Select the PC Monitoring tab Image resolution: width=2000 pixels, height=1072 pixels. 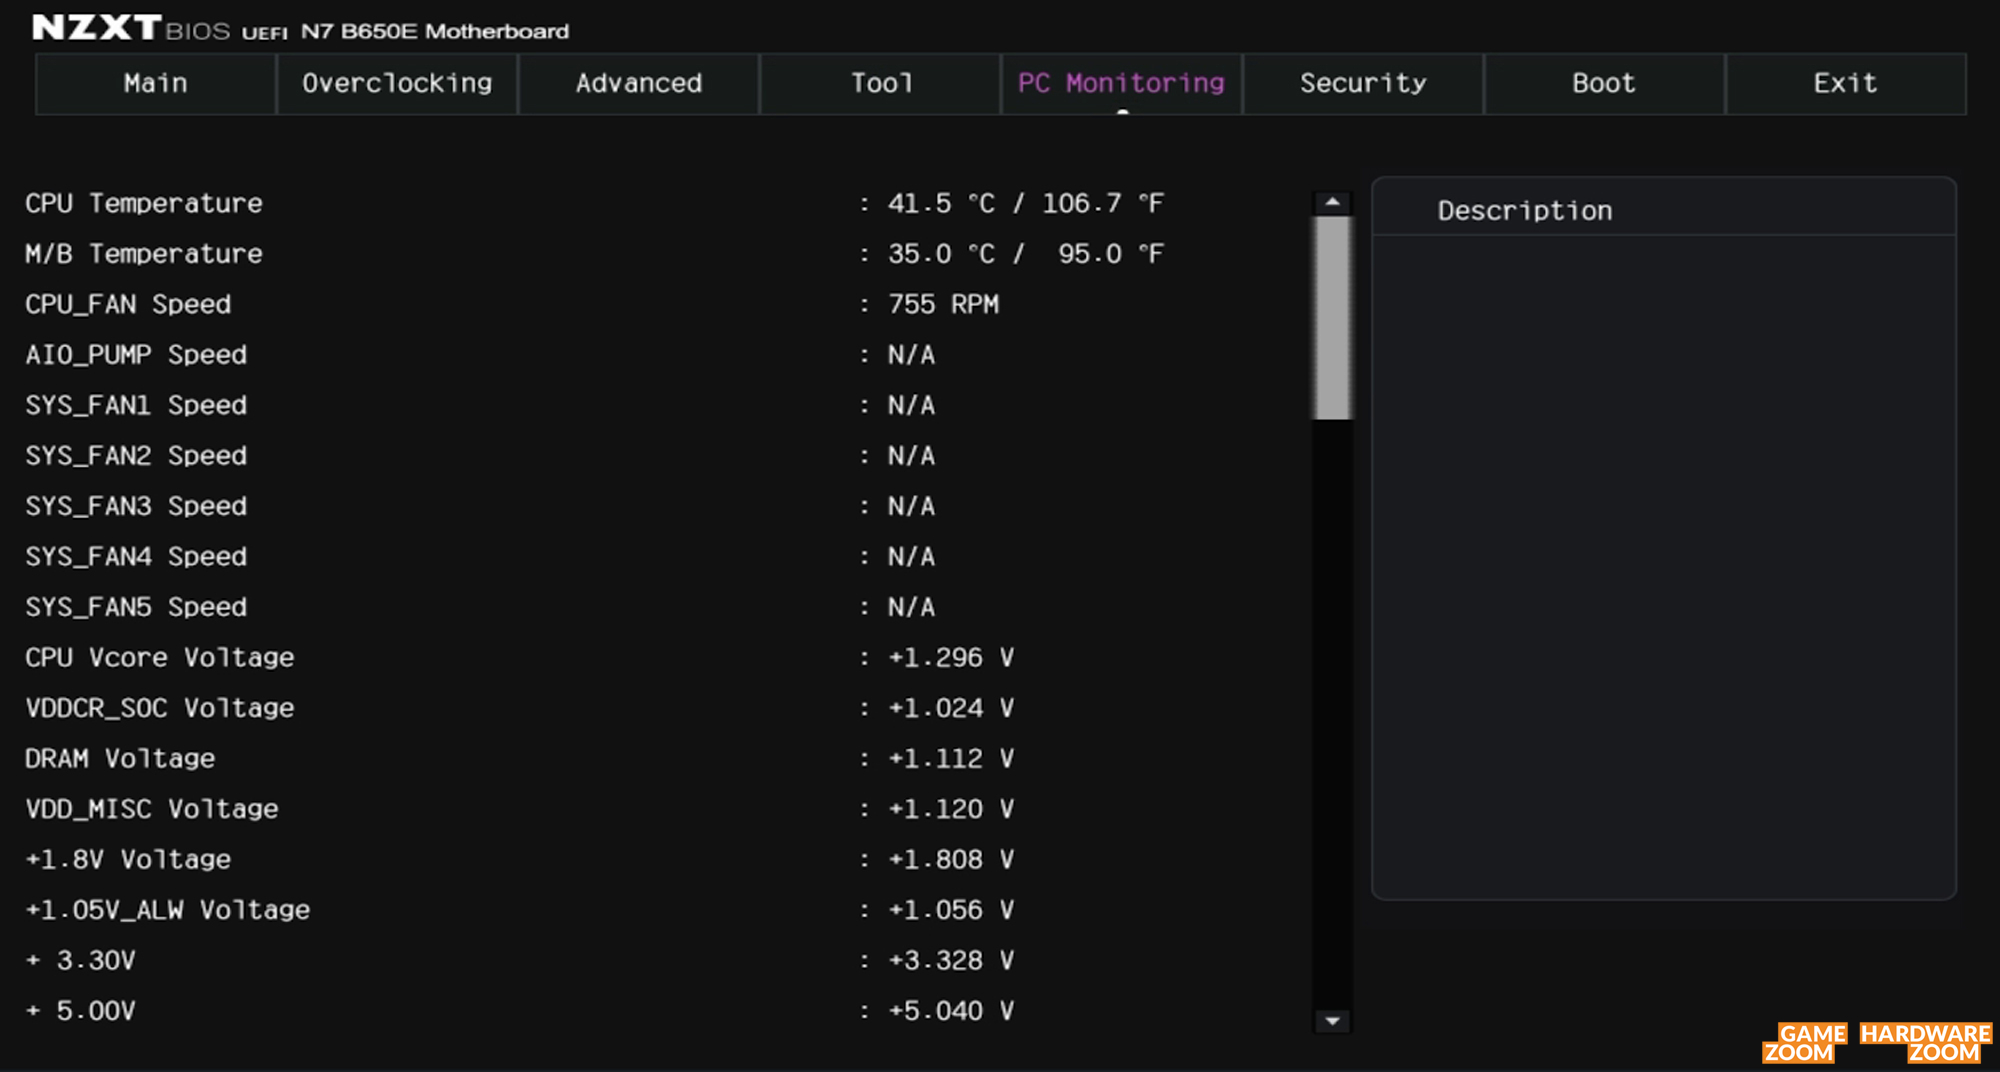tap(1122, 84)
